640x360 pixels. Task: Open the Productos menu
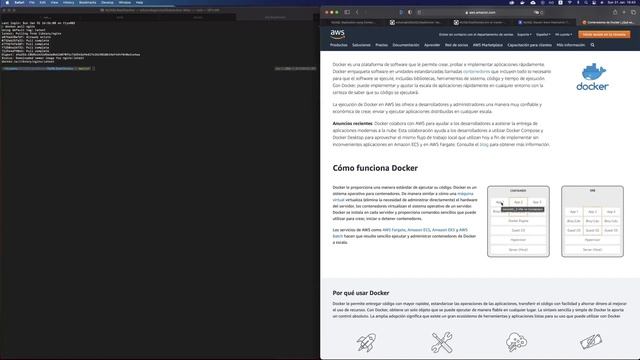tap(338, 45)
